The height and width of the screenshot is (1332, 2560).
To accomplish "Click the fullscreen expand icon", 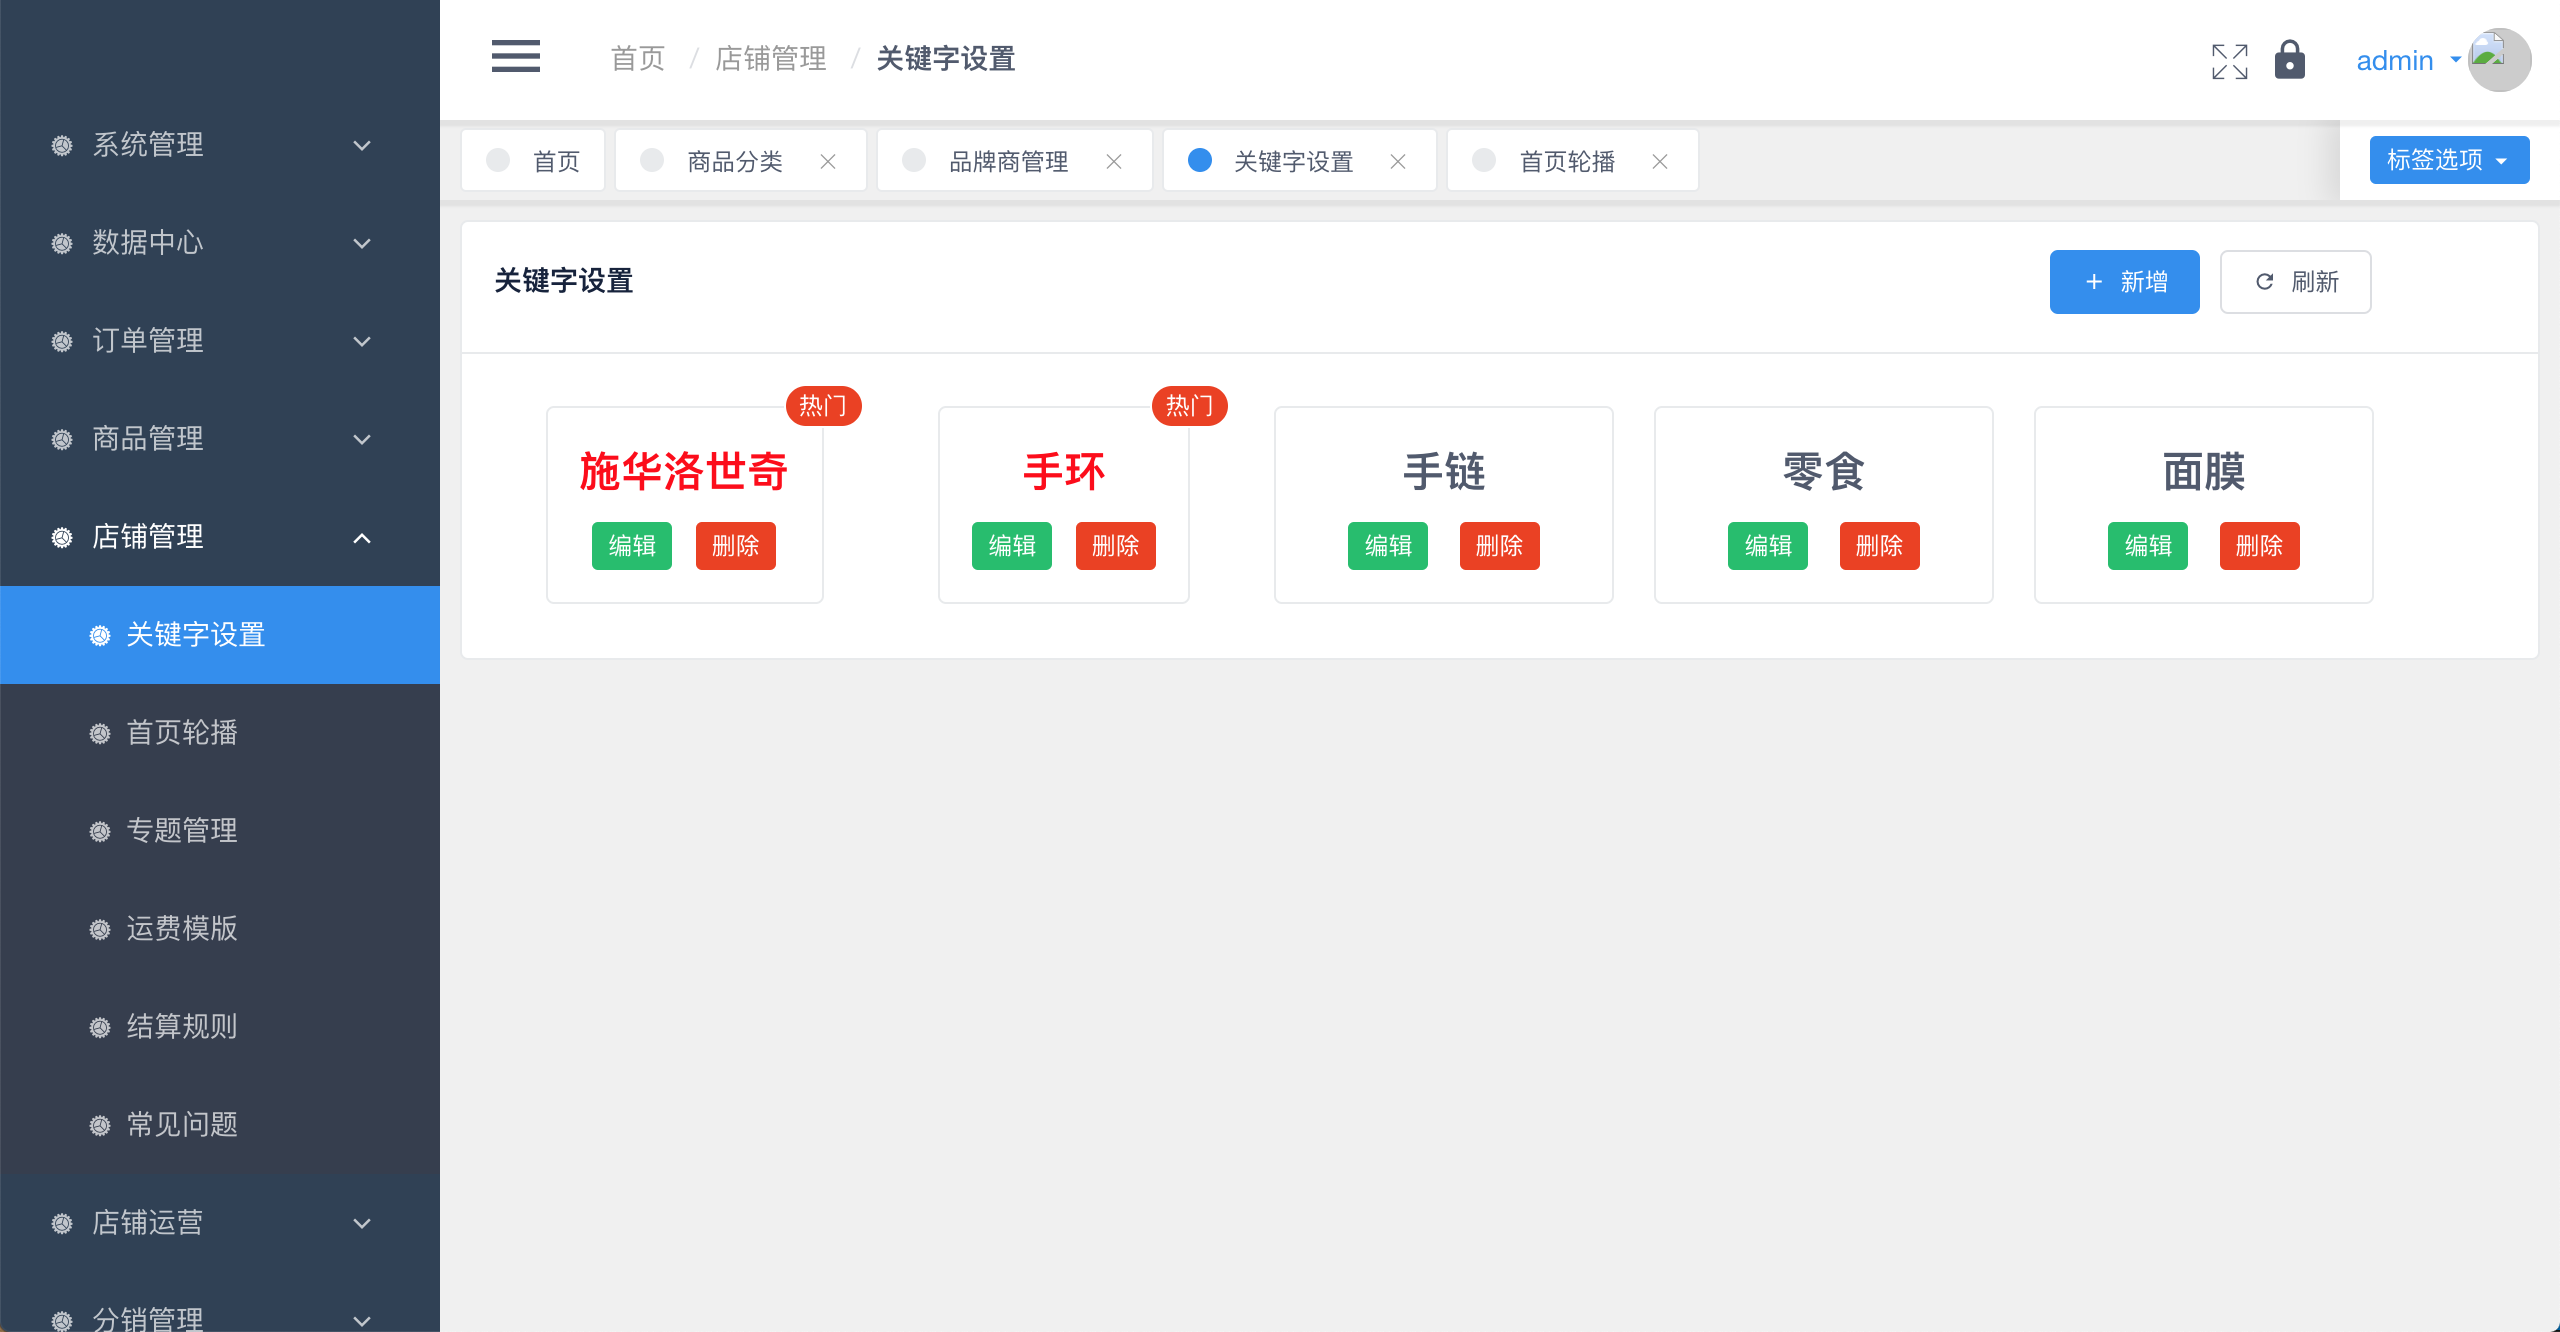I will (2229, 61).
